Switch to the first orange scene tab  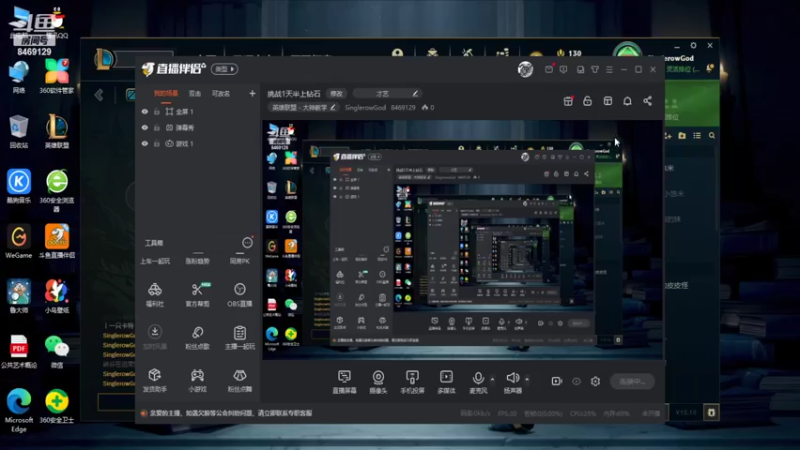[166, 93]
